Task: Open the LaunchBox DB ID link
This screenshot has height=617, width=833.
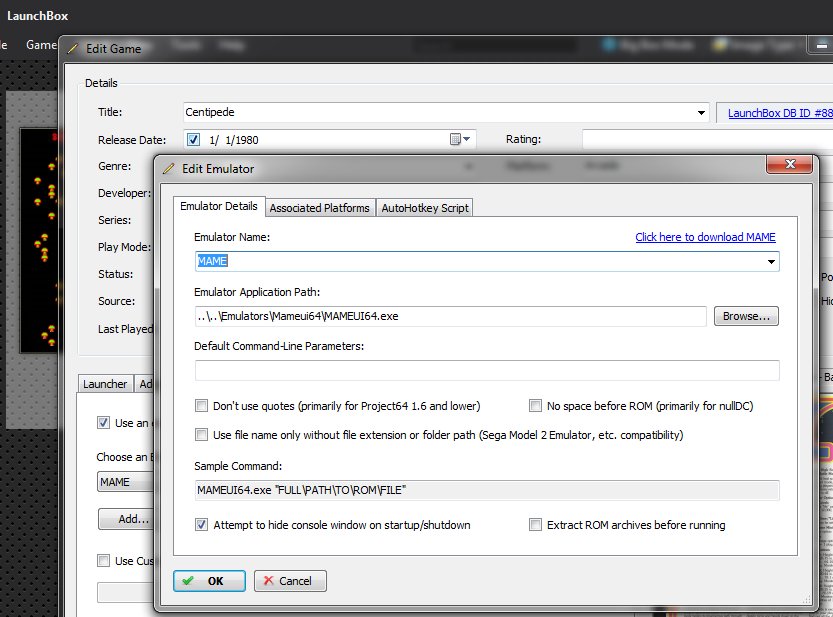Action: [x=780, y=113]
